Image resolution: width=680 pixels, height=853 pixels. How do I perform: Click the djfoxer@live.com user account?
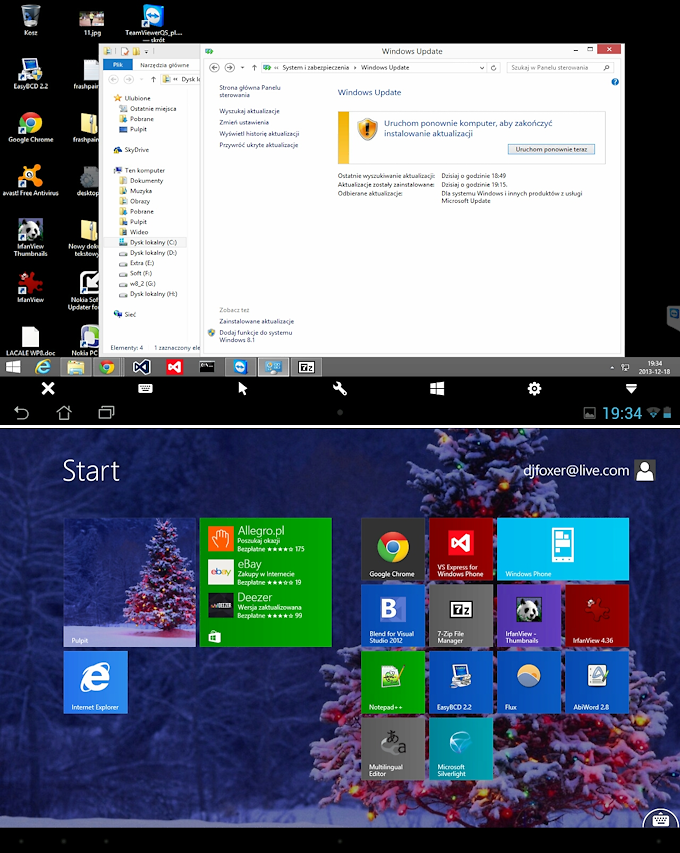(589, 471)
